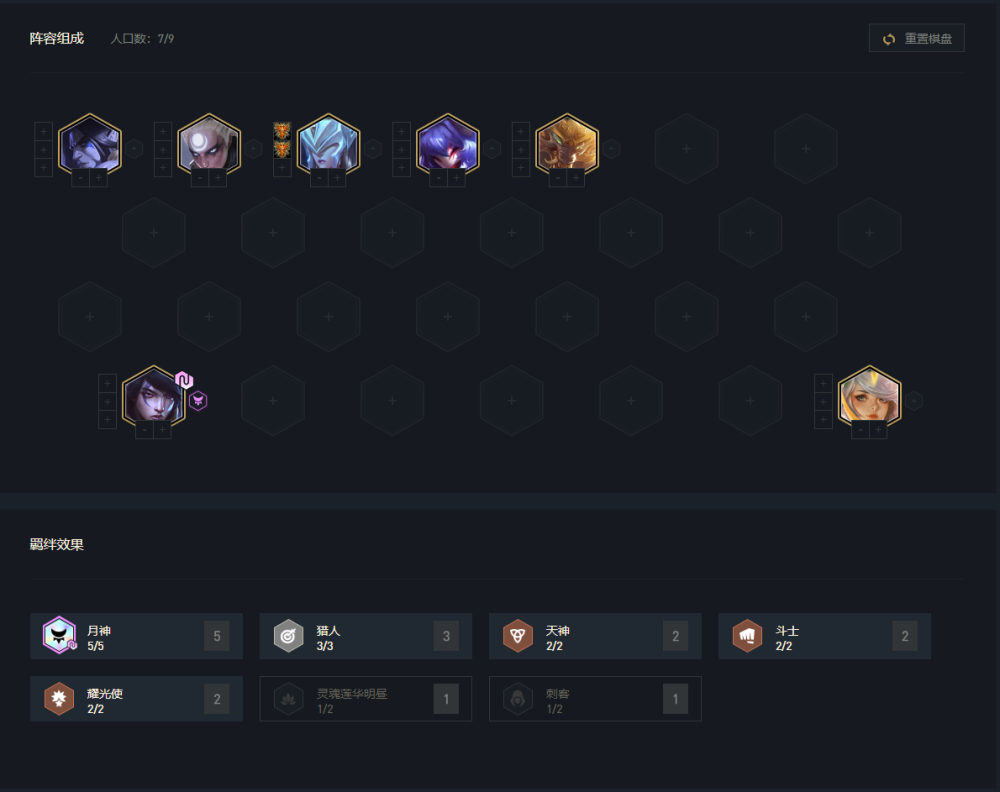Screen dimensions: 1000x792
Task: Add item to first slot of first champion
Action: tap(43, 131)
